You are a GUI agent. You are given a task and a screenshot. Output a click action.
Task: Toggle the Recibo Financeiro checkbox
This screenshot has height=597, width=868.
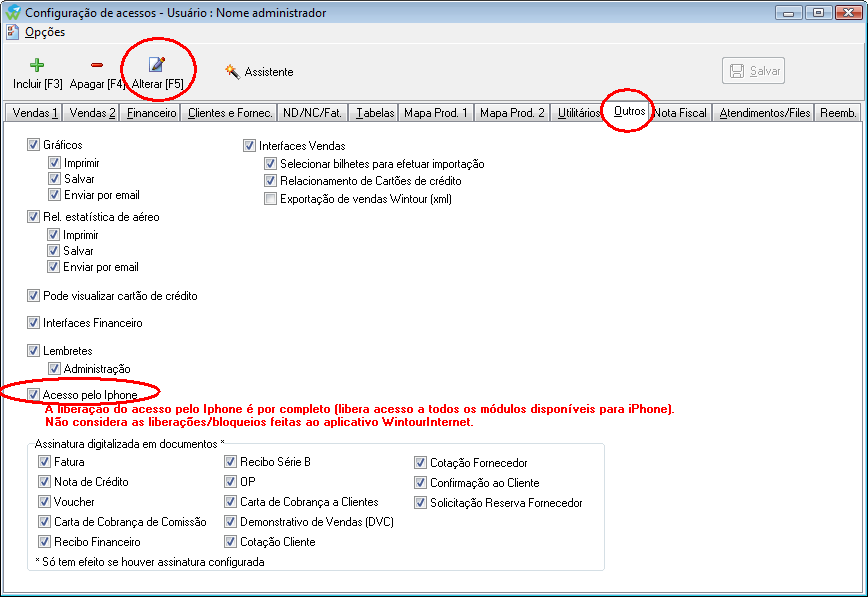coord(44,542)
